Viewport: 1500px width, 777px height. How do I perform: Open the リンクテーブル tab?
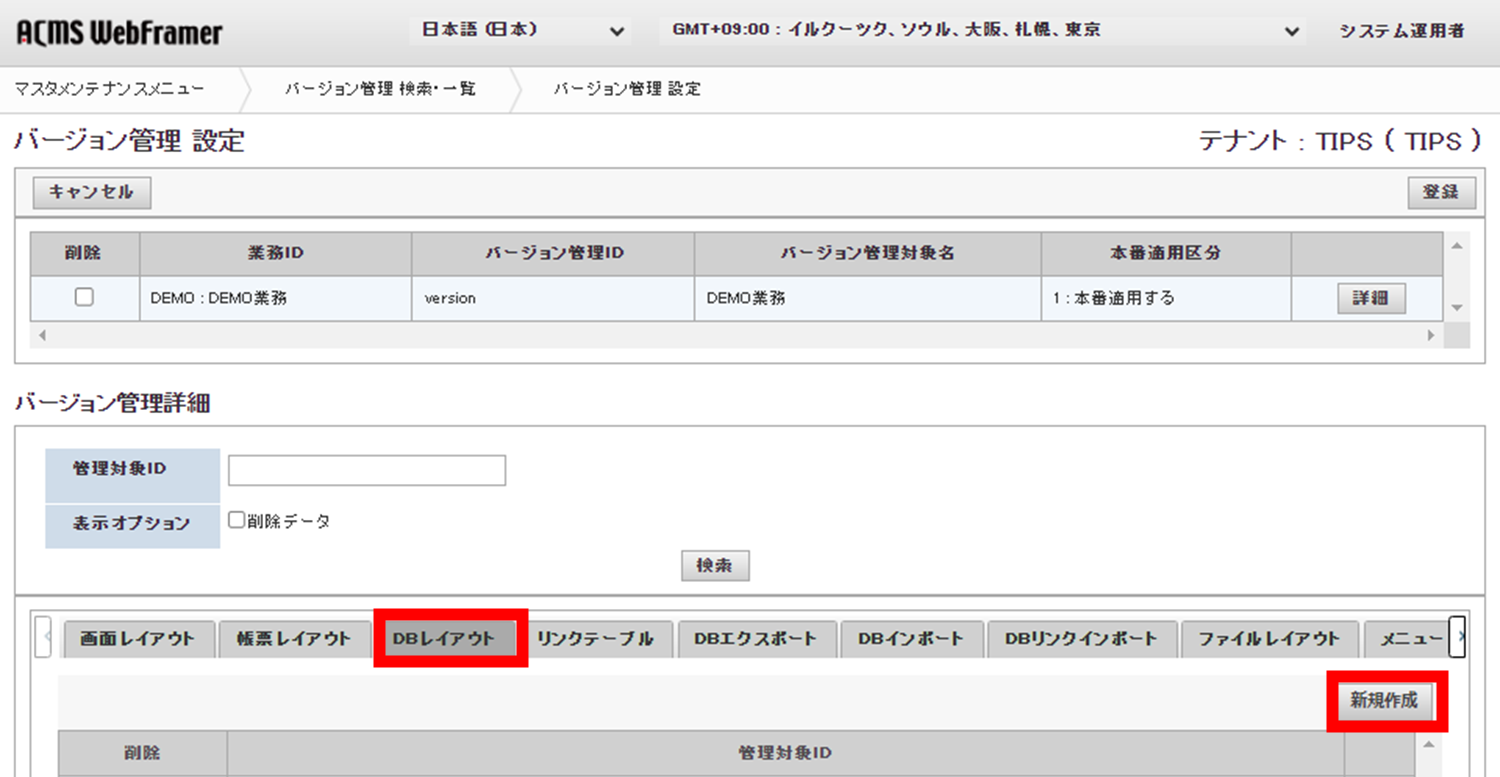[600, 638]
